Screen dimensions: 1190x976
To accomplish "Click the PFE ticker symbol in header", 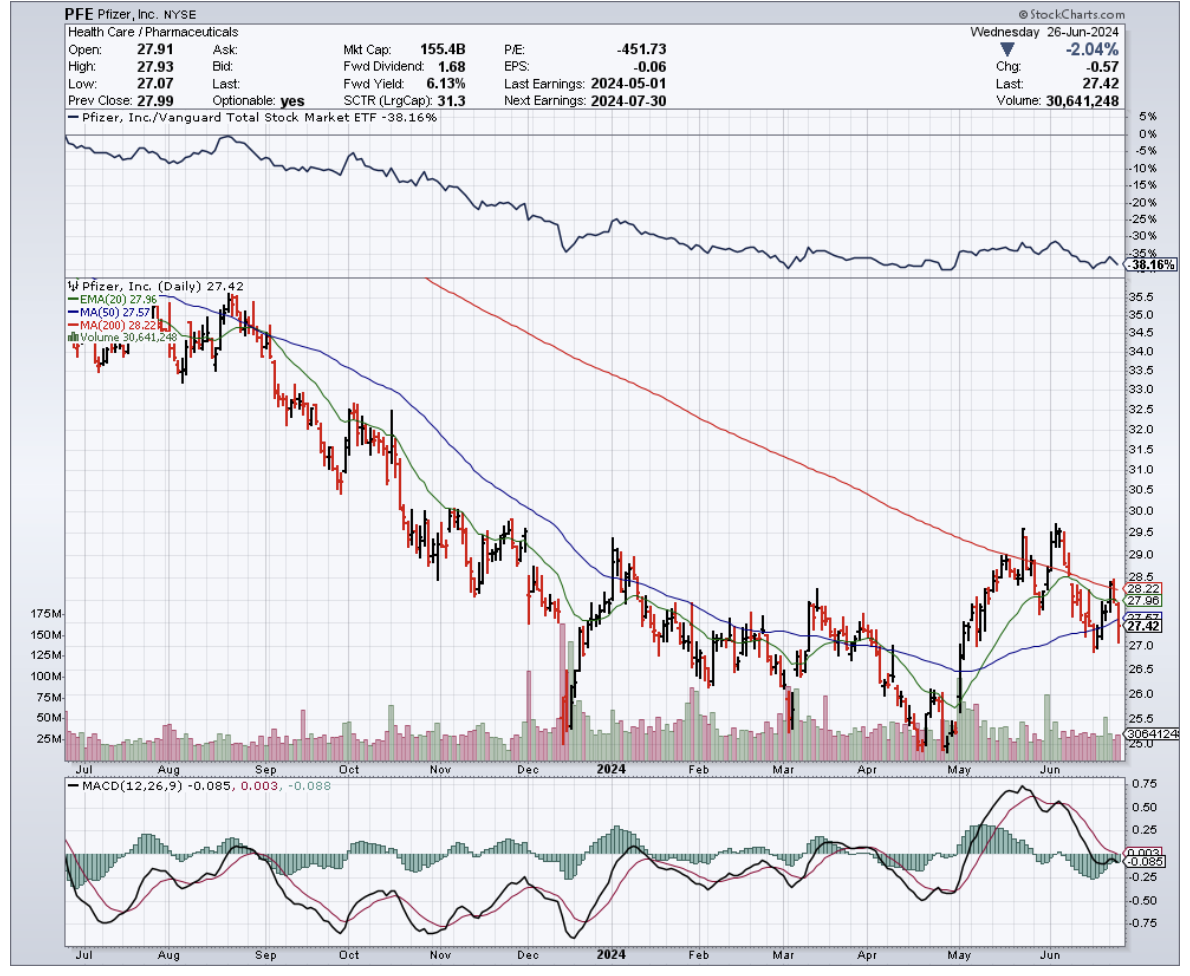I will pos(82,15).
